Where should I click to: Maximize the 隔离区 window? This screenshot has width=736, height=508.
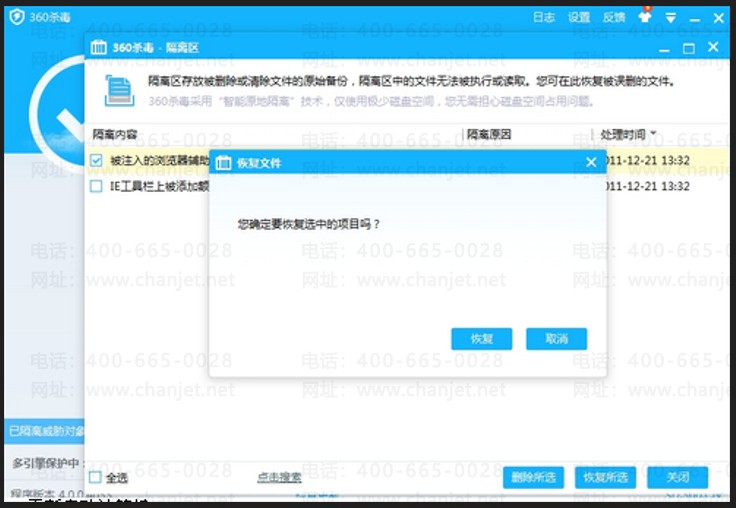[x=689, y=48]
